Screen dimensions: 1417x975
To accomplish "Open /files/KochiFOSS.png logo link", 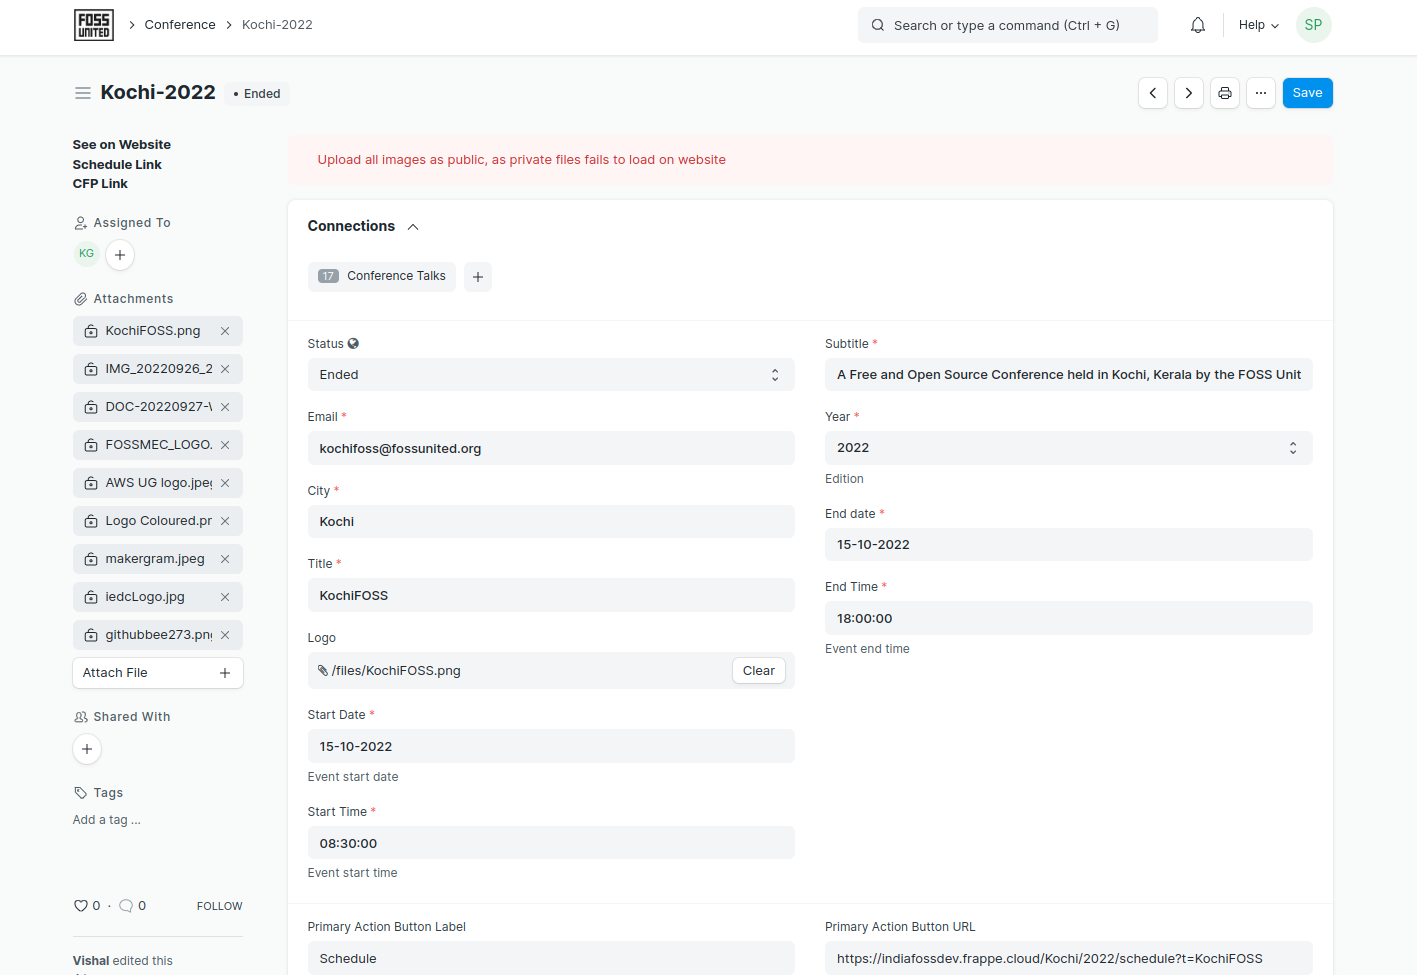I will coord(396,671).
